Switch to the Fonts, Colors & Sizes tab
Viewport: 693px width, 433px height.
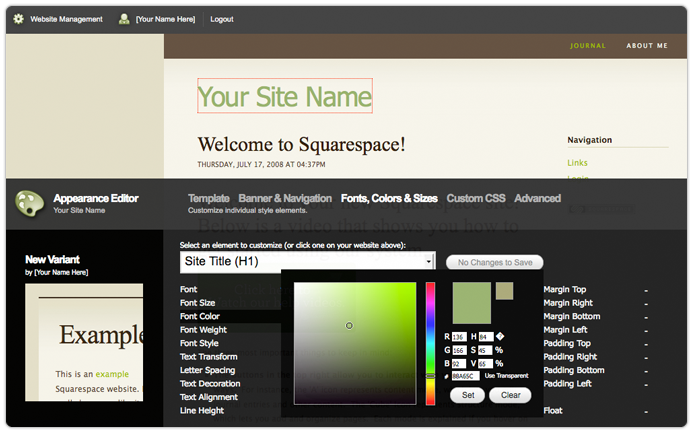(x=389, y=198)
